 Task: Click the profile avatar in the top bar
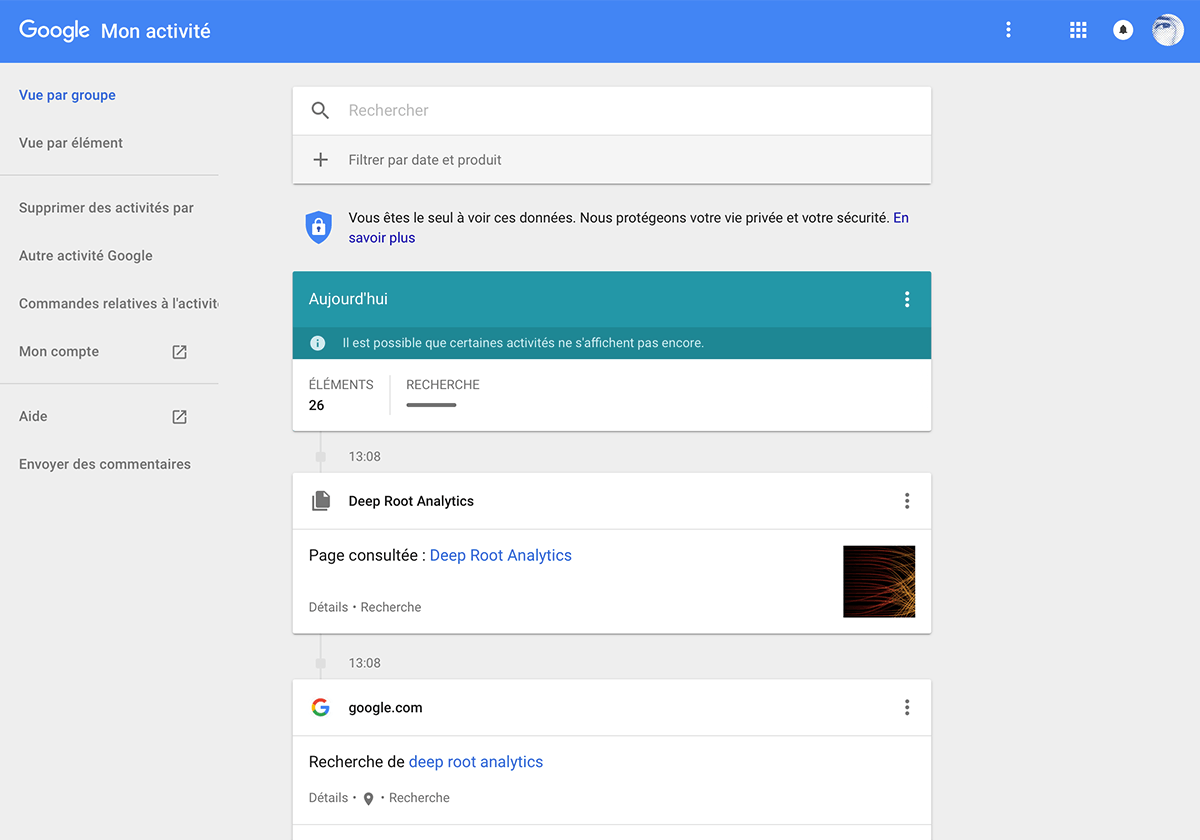coord(1168,30)
